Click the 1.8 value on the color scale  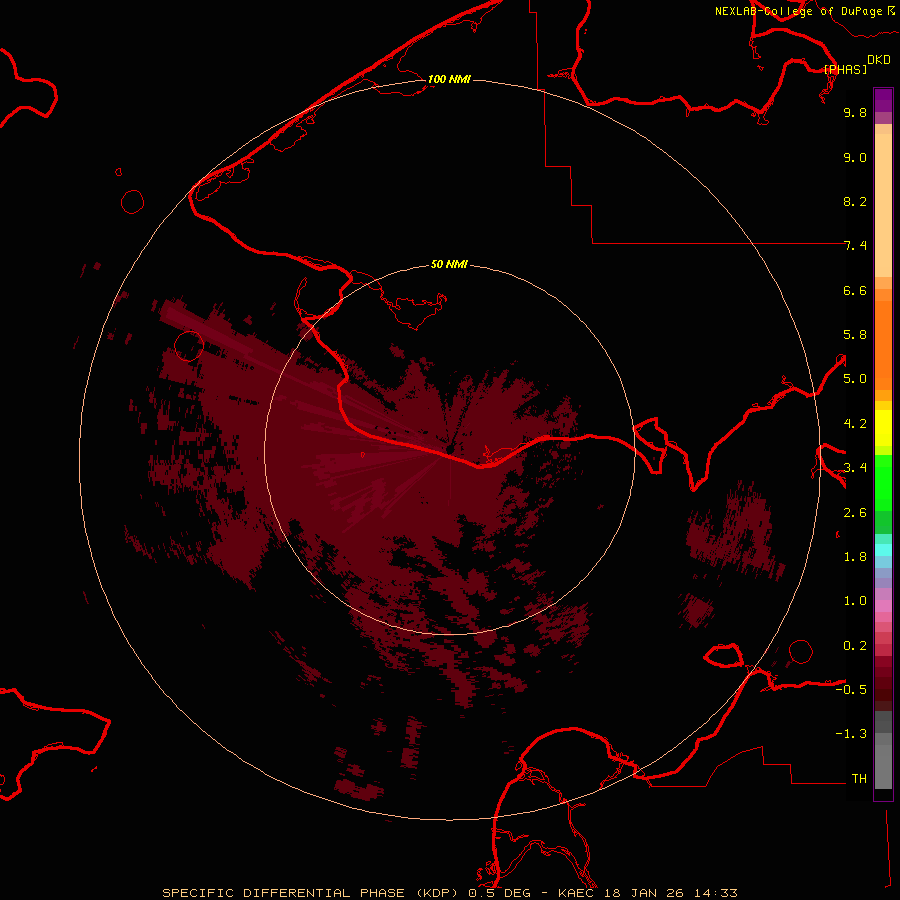[x=855, y=557]
